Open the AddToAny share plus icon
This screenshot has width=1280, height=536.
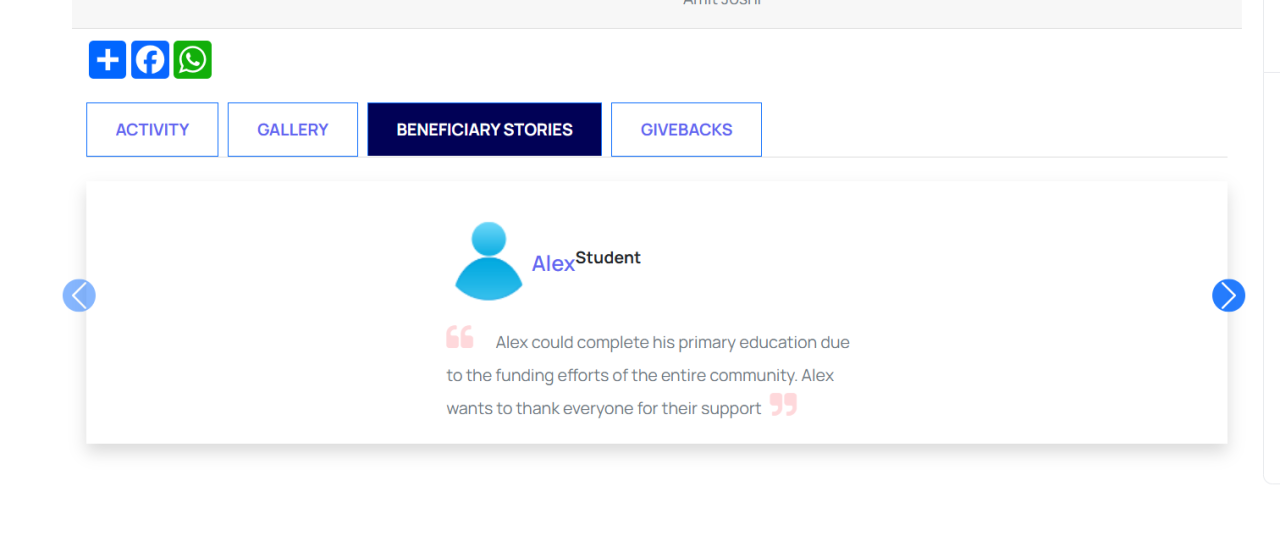tap(107, 60)
